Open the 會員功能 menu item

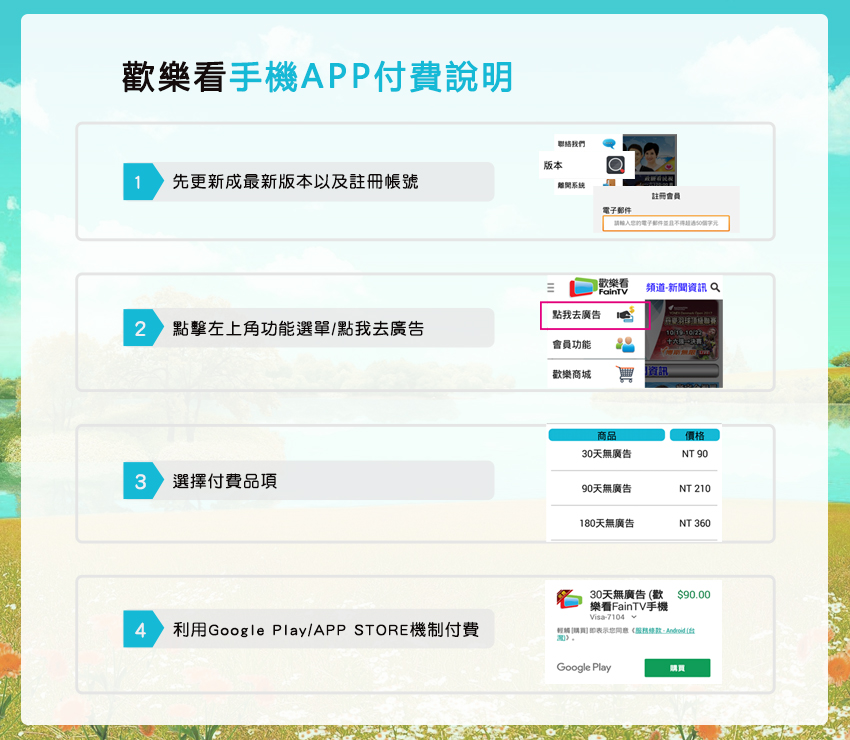pos(595,344)
